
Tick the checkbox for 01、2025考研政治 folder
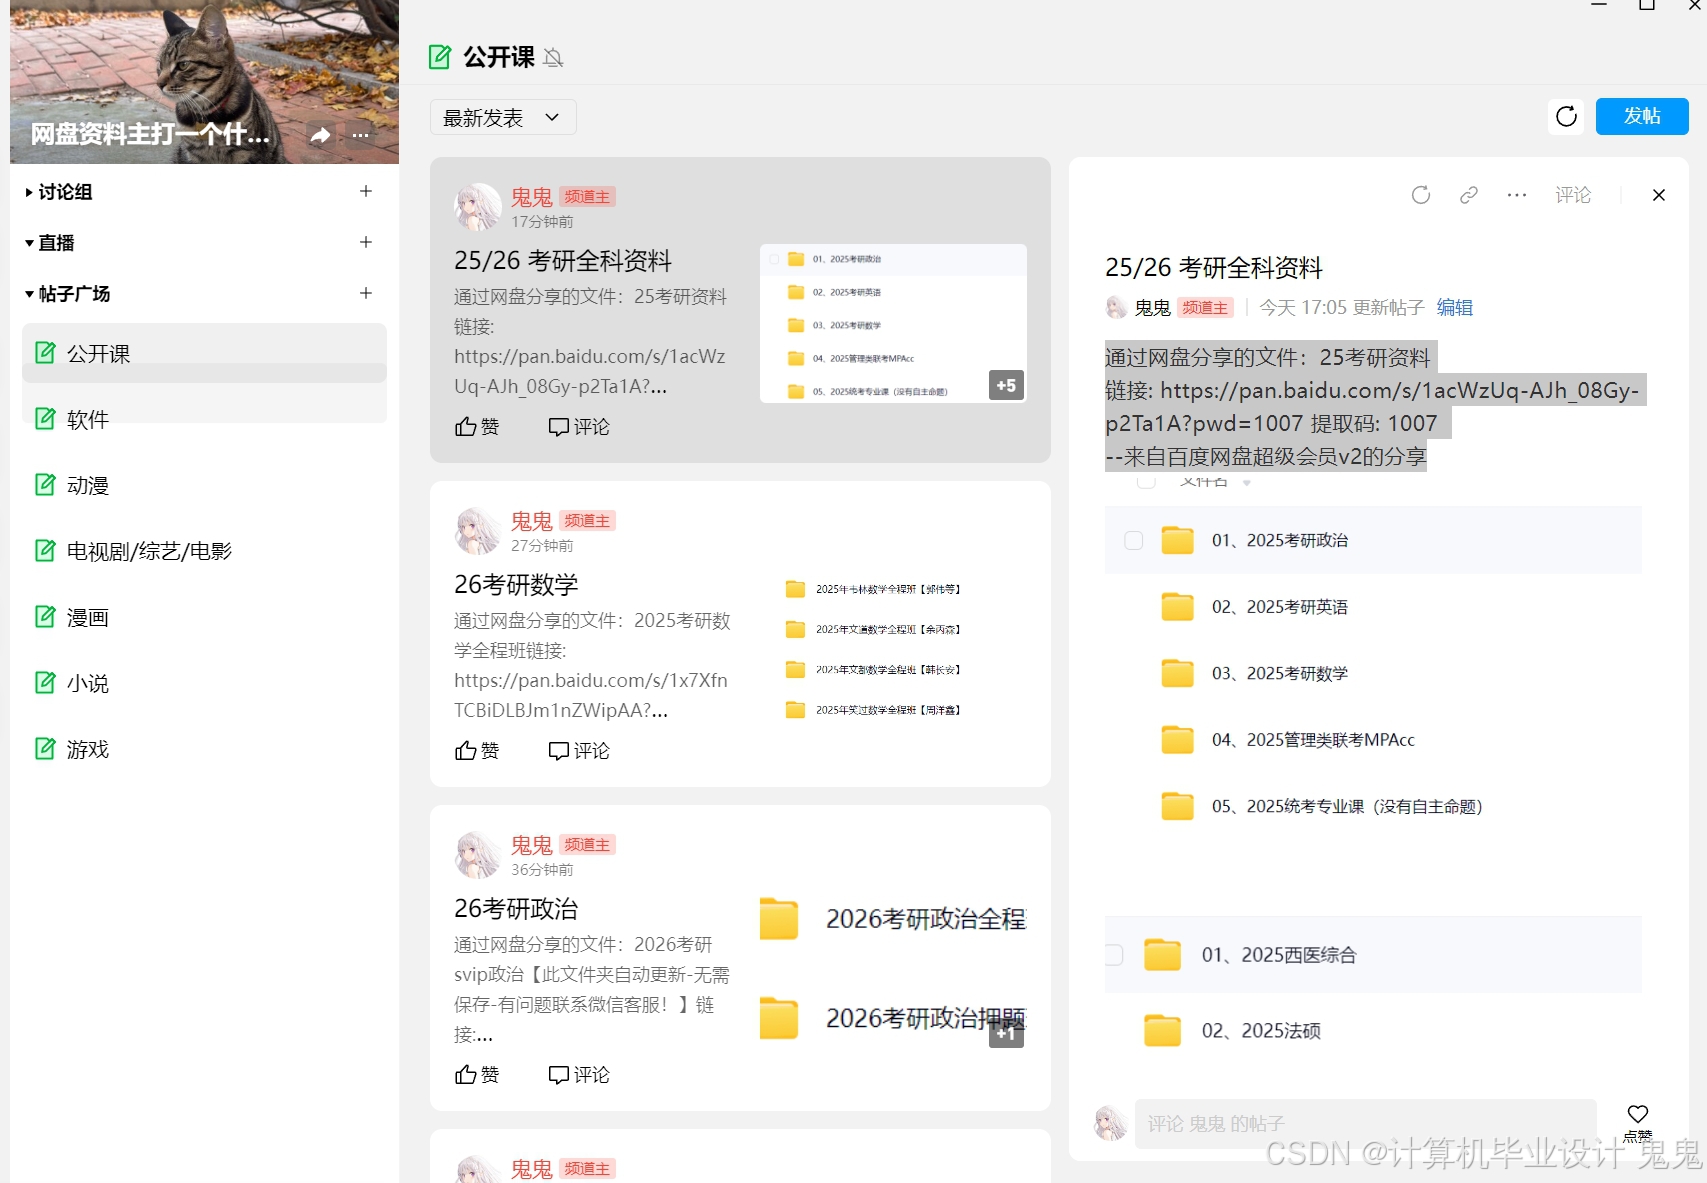coord(1134,541)
